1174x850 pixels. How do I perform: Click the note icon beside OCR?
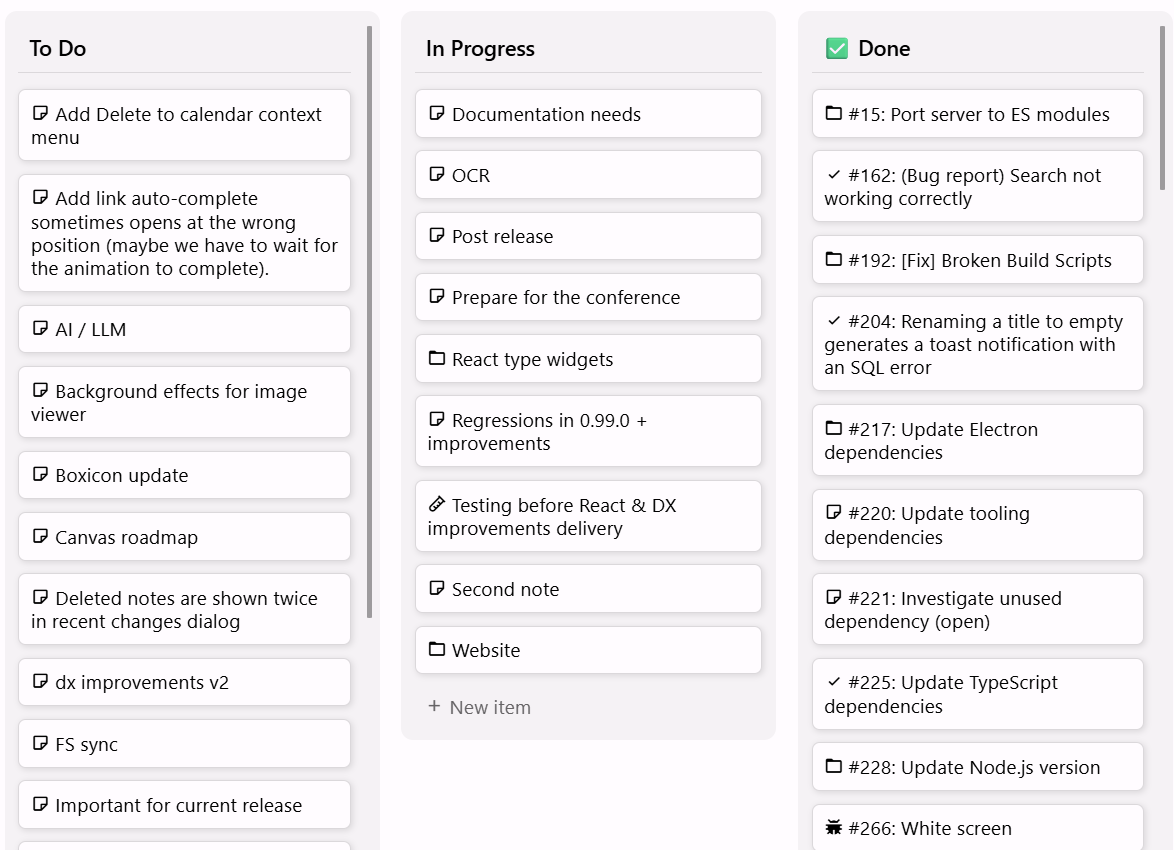(436, 174)
